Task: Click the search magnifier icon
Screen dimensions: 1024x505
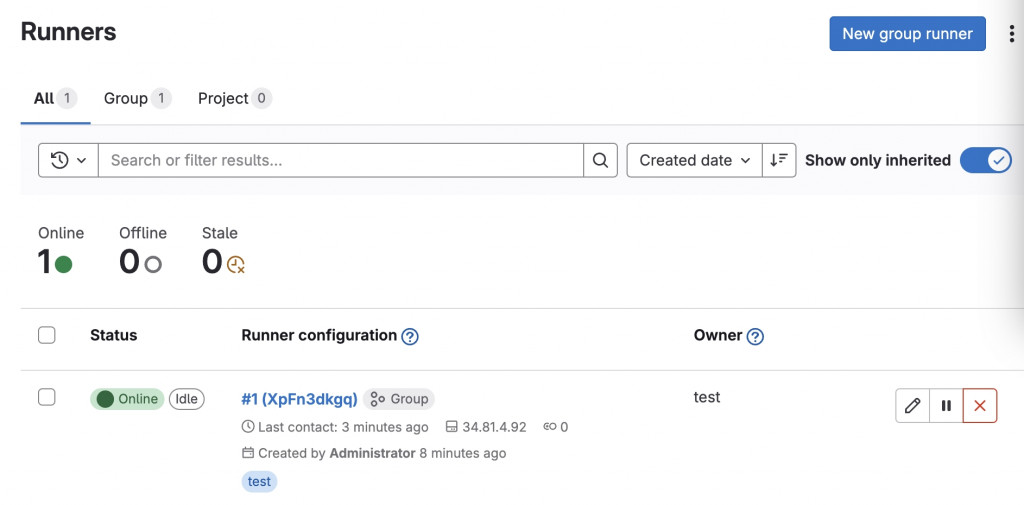Action: tap(600, 160)
